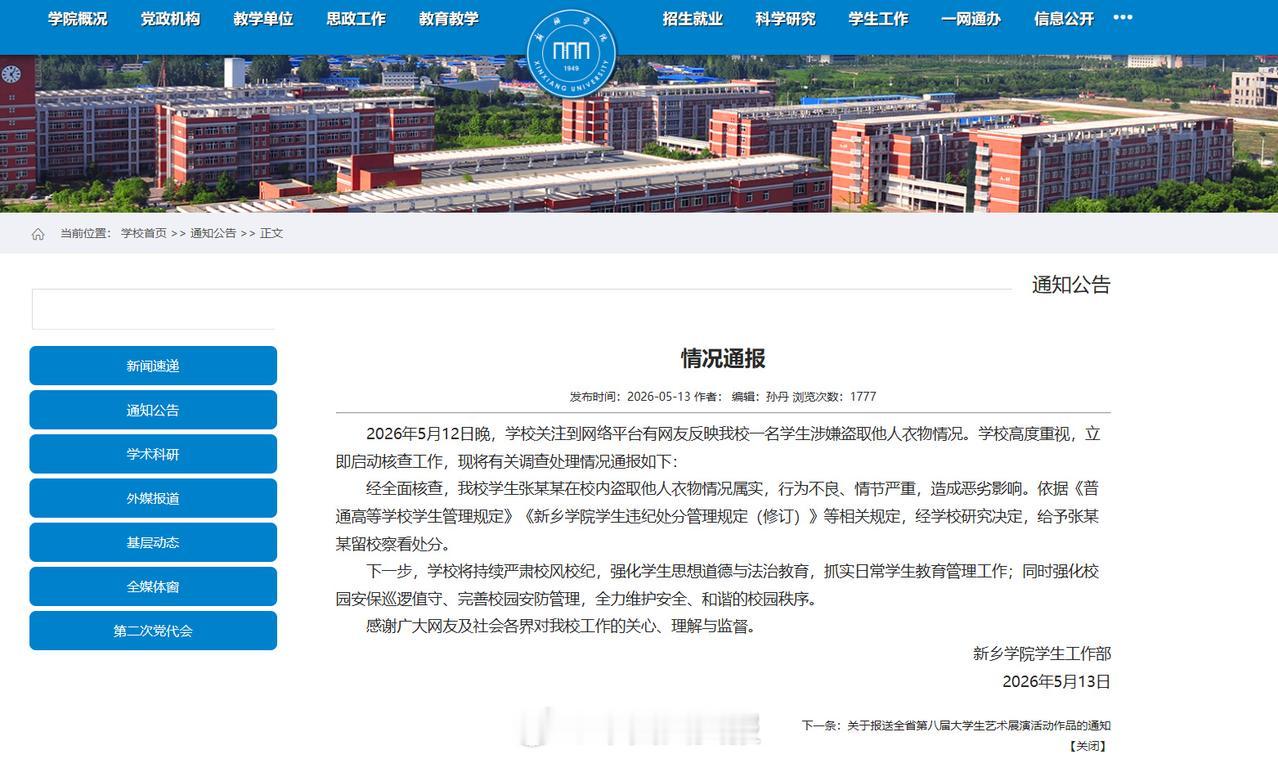Open the 党政机构 menu
The image size is (1278, 759).
tap(170, 18)
